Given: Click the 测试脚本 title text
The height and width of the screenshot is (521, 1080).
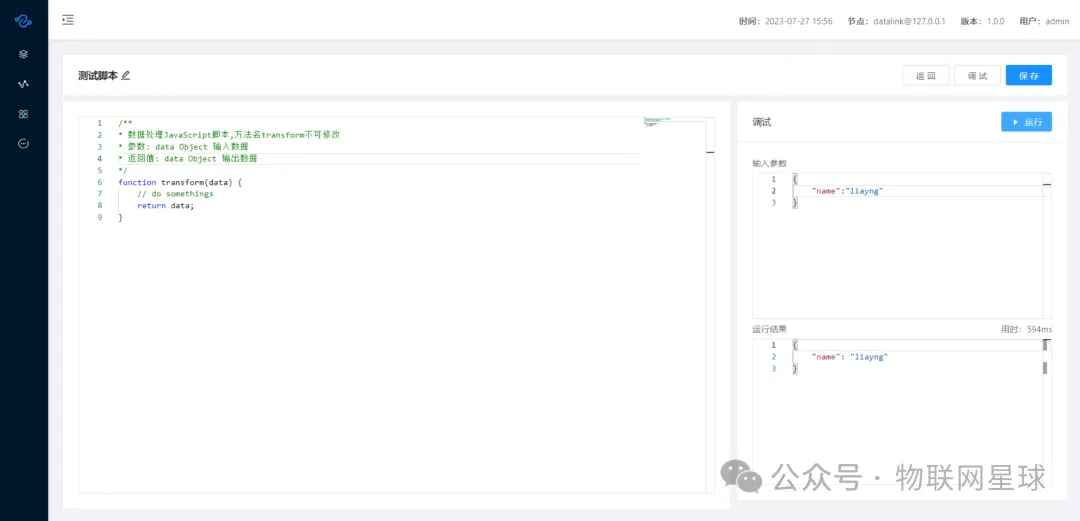Looking at the screenshot, I should click(98, 76).
